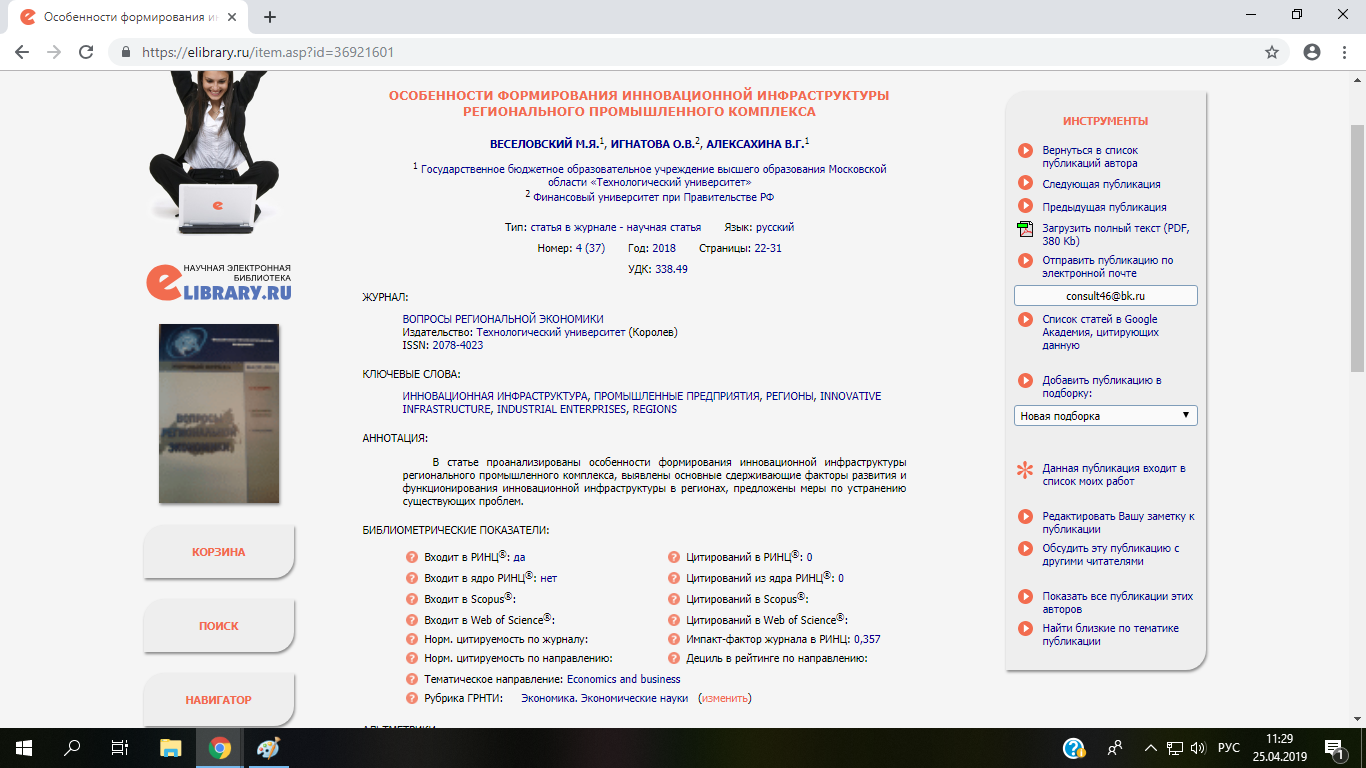This screenshot has width=1366, height=768.
Task: Open the Paint app on the taskbar
Action: pos(269,748)
